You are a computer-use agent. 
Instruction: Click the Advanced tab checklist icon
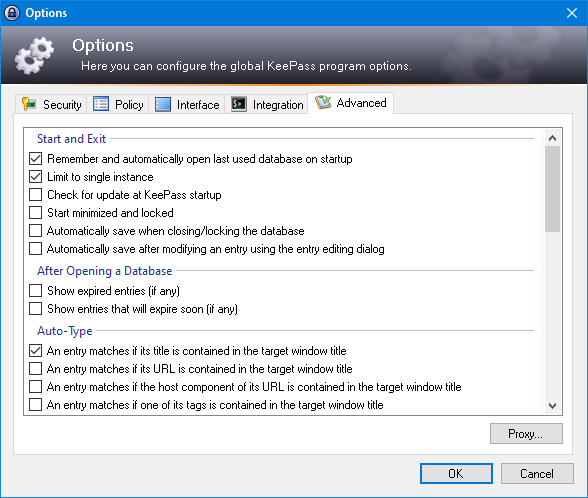coord(323,102)
